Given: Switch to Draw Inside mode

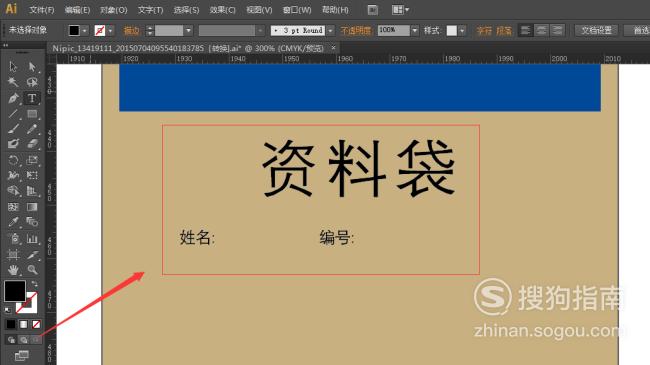Looking at the screenshot, I should tap(36, 340).
